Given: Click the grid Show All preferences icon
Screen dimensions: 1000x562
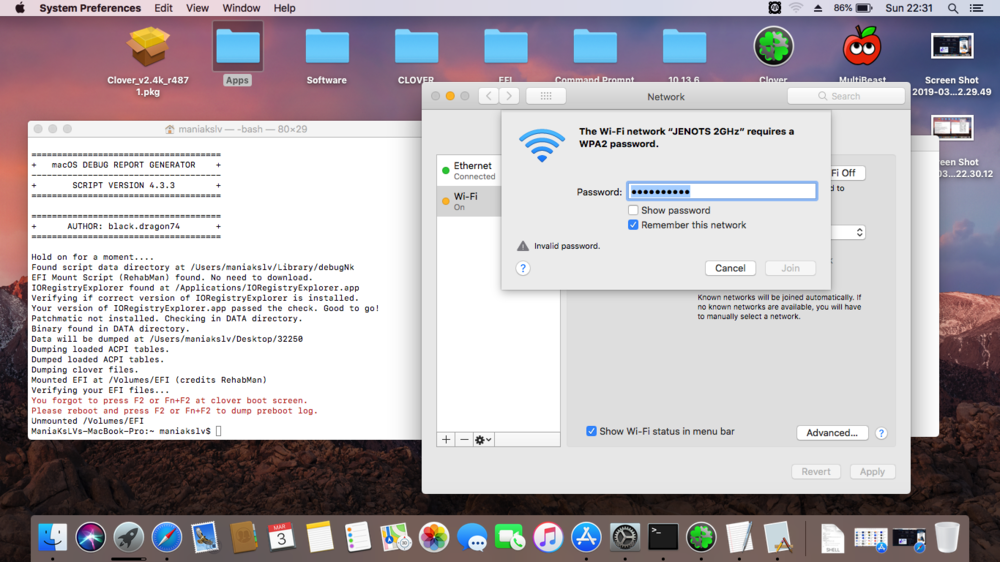Looking at the screenshot, I should pos(546,96).
